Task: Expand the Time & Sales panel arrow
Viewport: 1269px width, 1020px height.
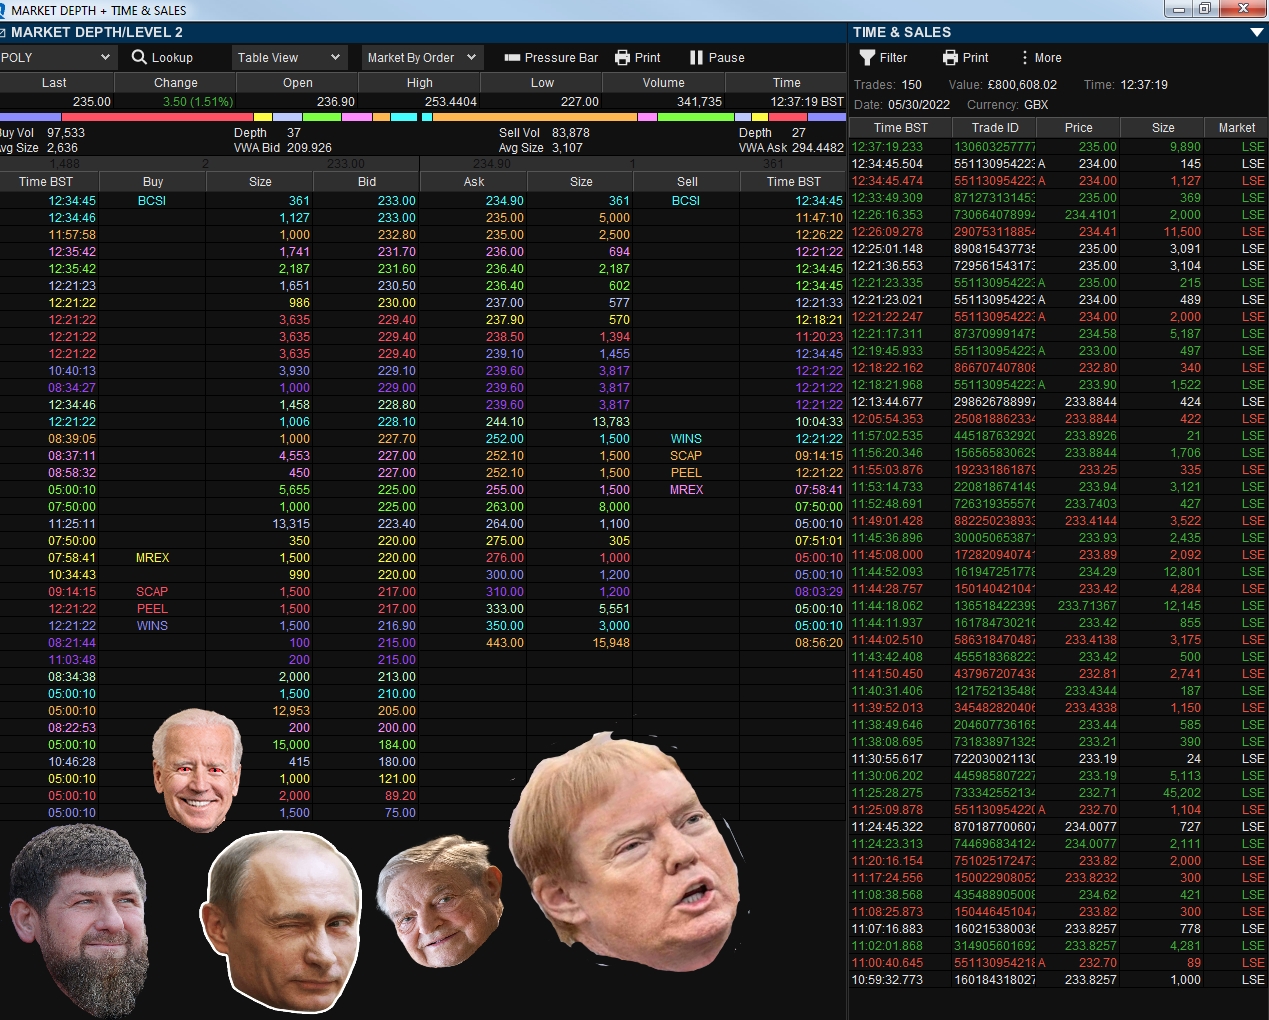Action: pyautogui.click(x=1257, y=32)
